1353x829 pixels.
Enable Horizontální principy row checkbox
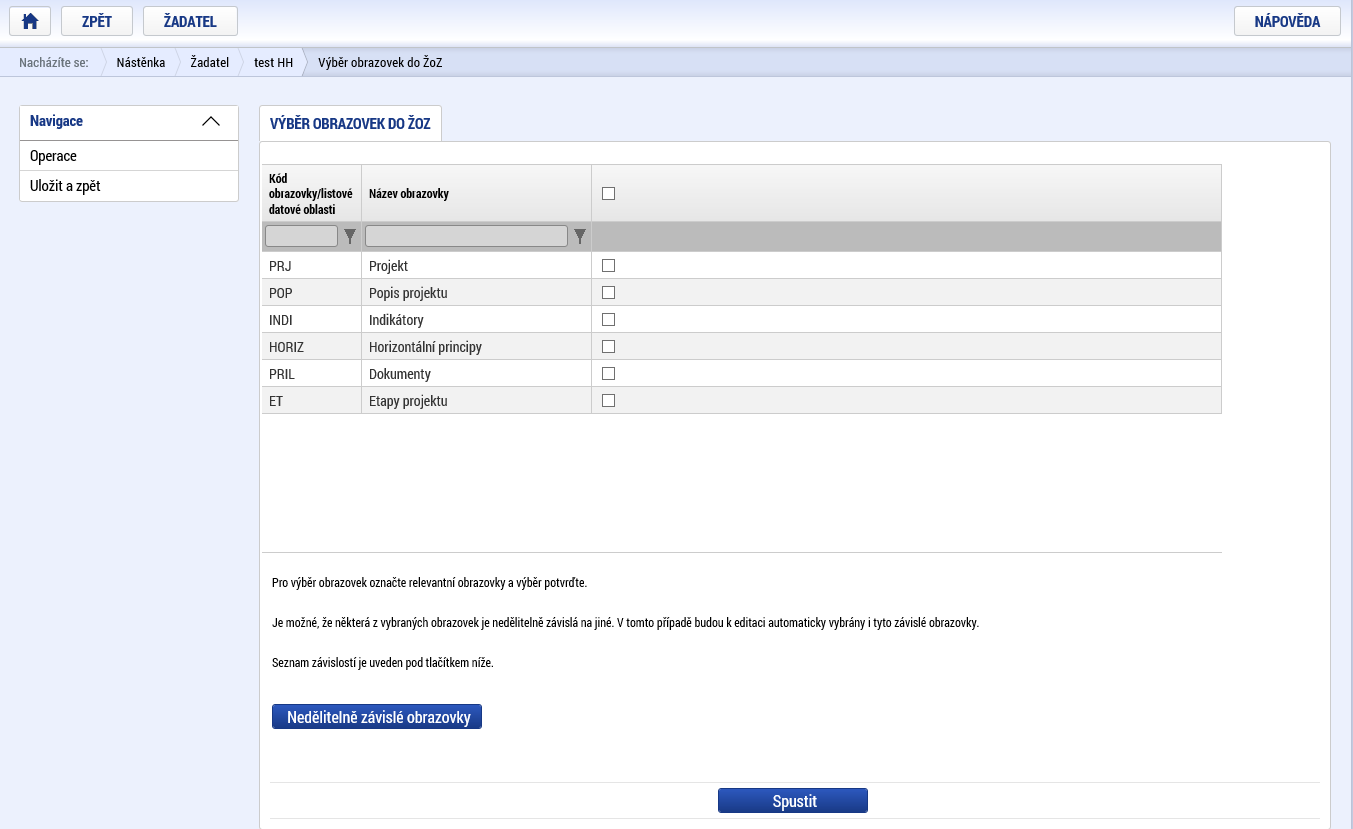[608, 347]
